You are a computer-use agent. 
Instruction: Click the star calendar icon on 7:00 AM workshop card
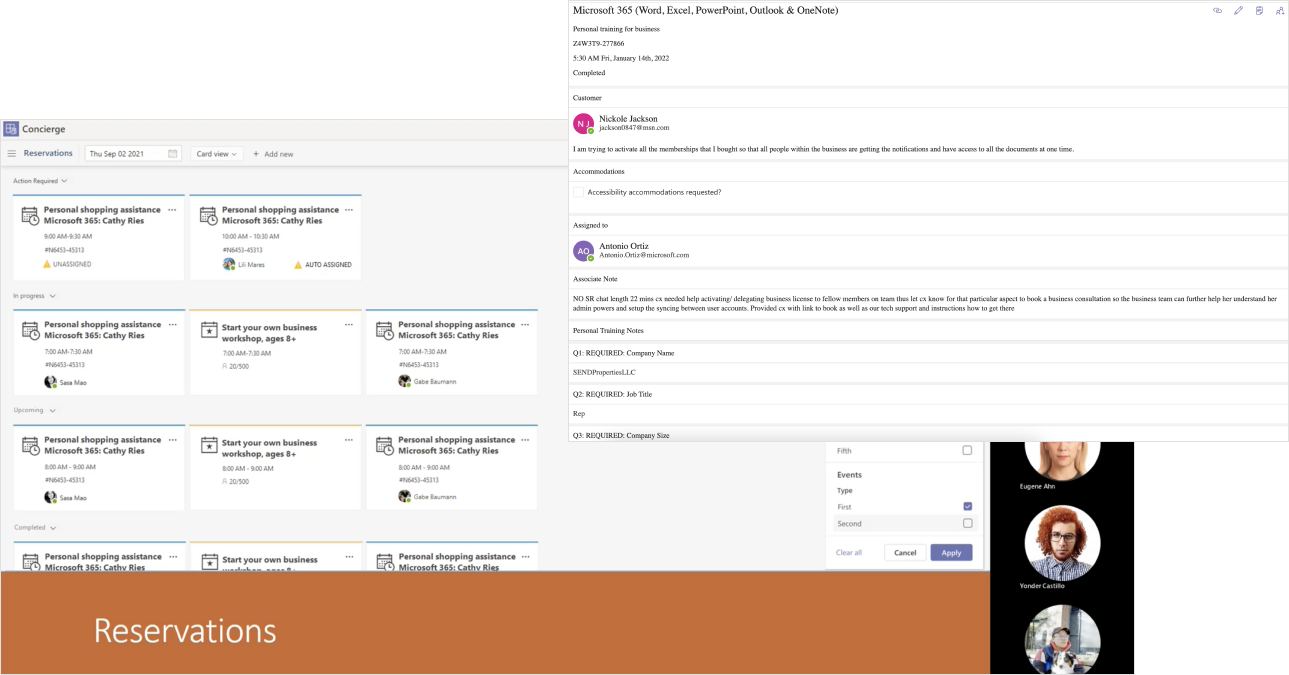click(x=209, y=330)
